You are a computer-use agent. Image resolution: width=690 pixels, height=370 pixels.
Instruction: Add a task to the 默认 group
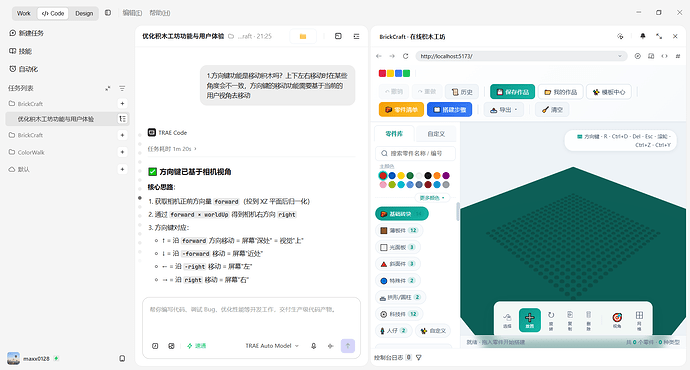122,169
